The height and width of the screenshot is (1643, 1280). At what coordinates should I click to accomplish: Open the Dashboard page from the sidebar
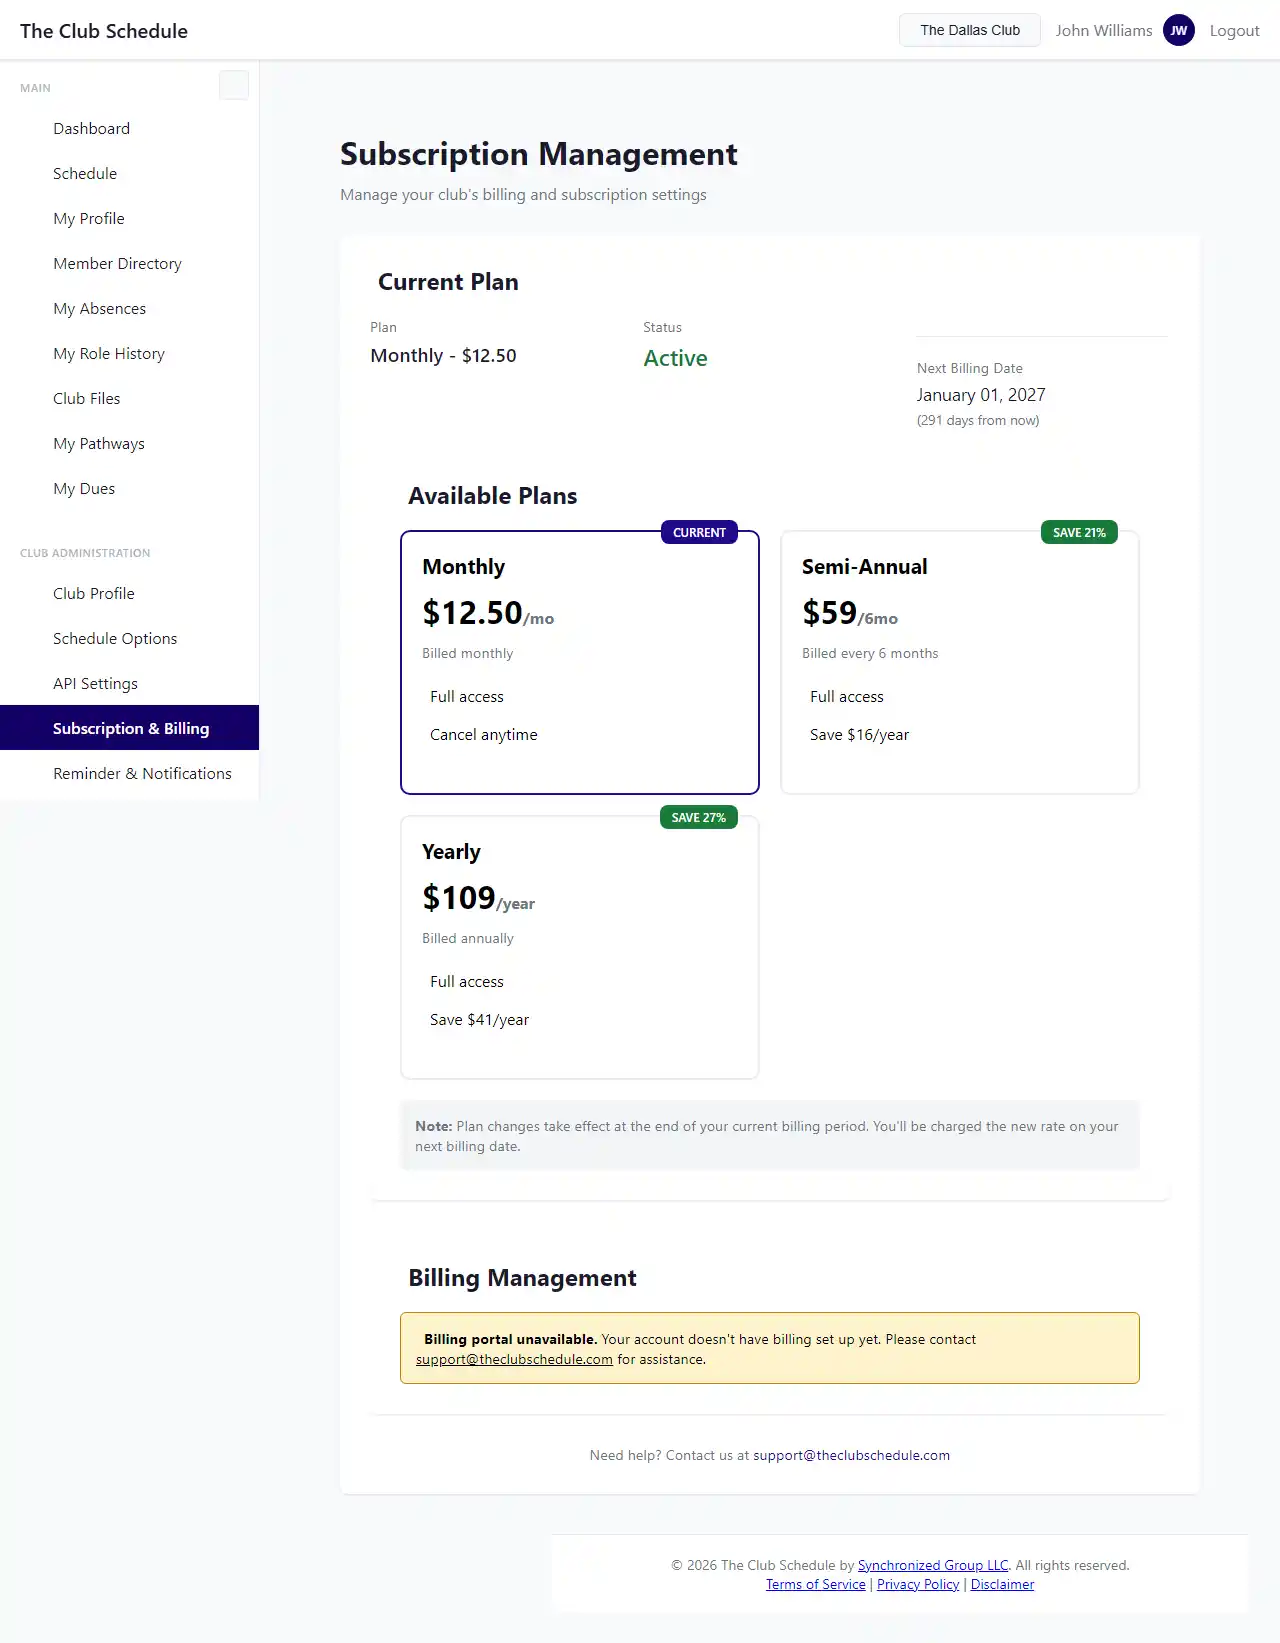tap(91, 128)
